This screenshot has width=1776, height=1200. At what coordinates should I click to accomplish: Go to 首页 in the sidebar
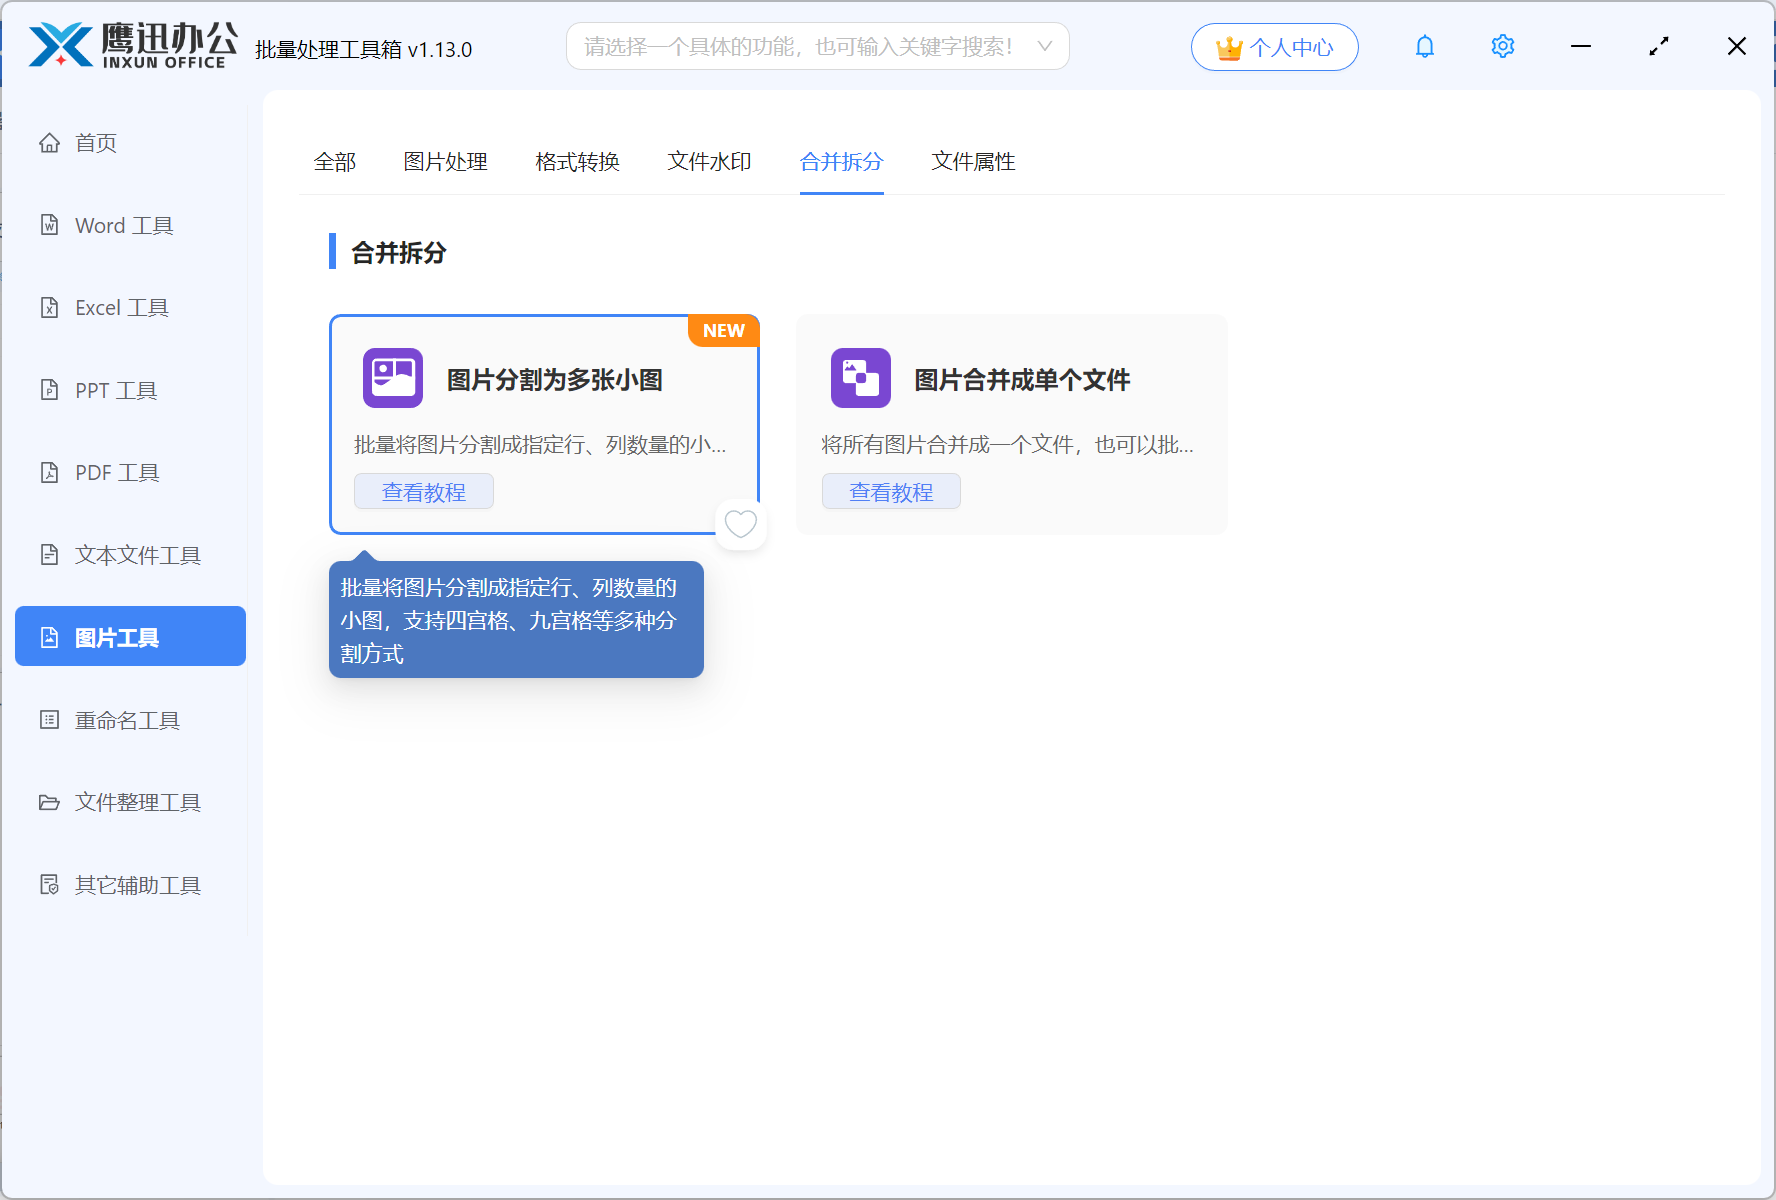pos(95,142)
